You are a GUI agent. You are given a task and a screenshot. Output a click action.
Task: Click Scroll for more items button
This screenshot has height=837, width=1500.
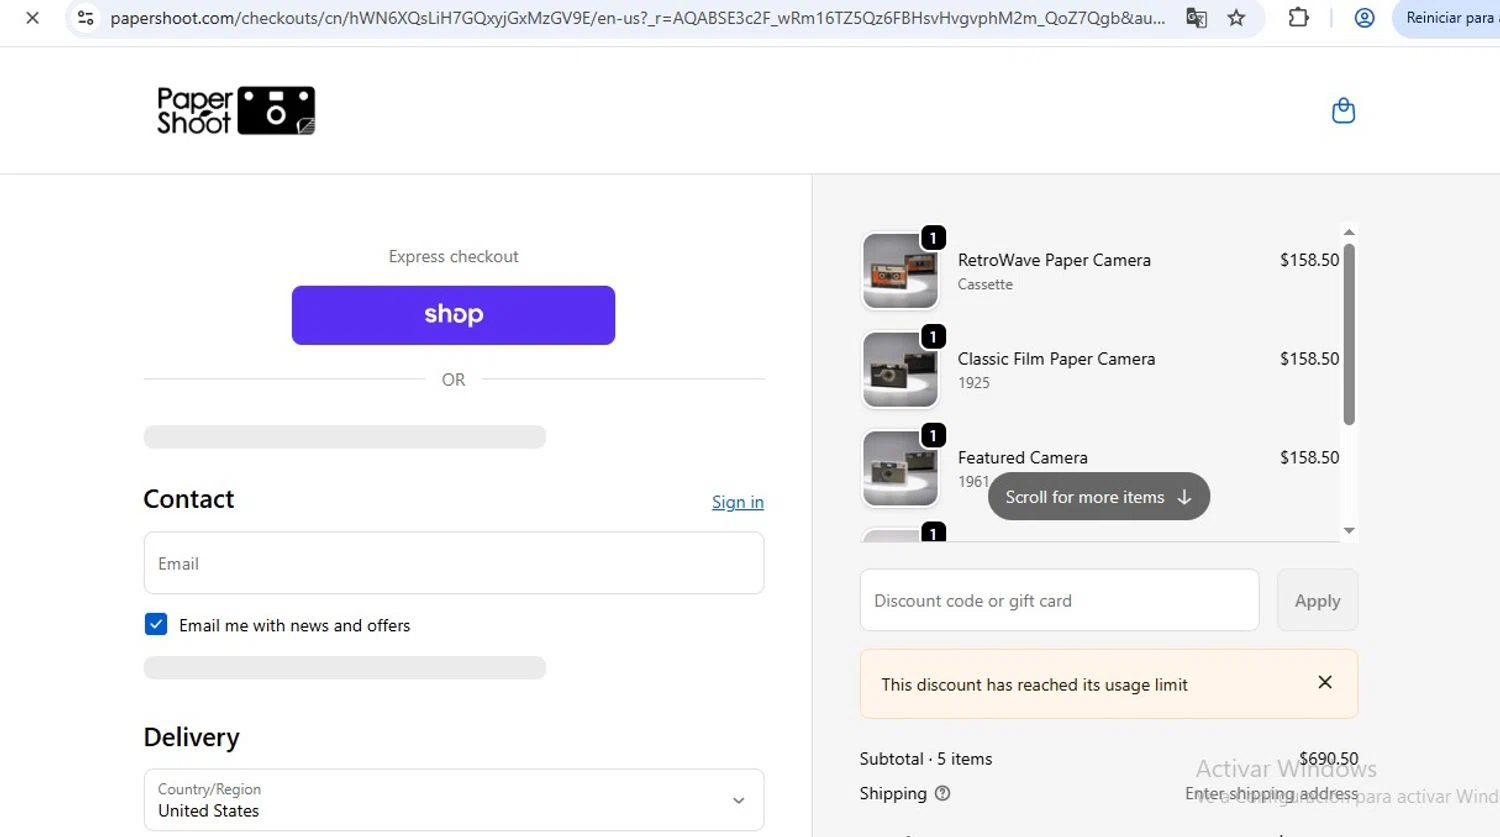click(1098, 497)
